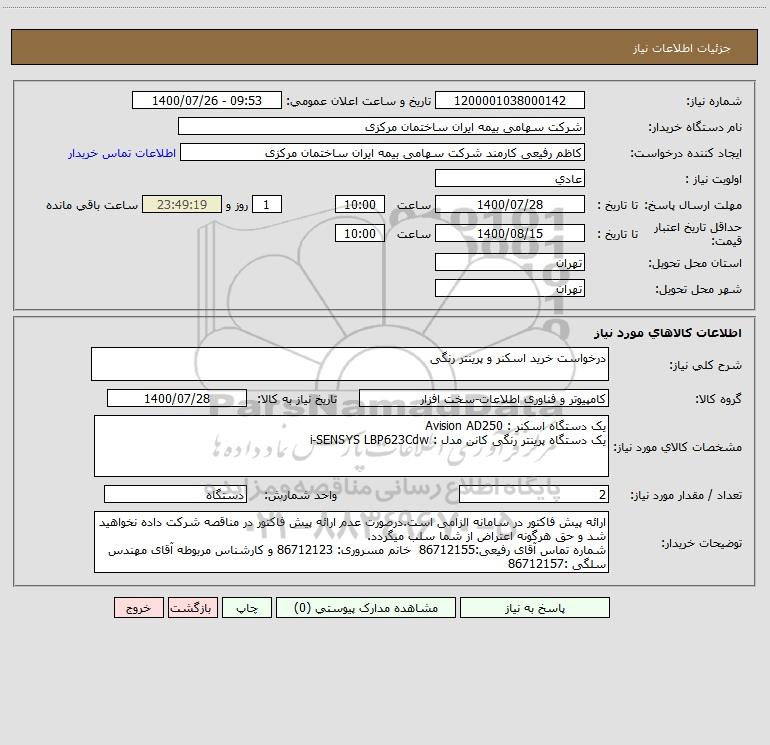Screen dimensions: 770x745
Task: Click buyer name field شرکت سهامی بیمه ایران
Action: pyautogui.click(x=381, y=126)
